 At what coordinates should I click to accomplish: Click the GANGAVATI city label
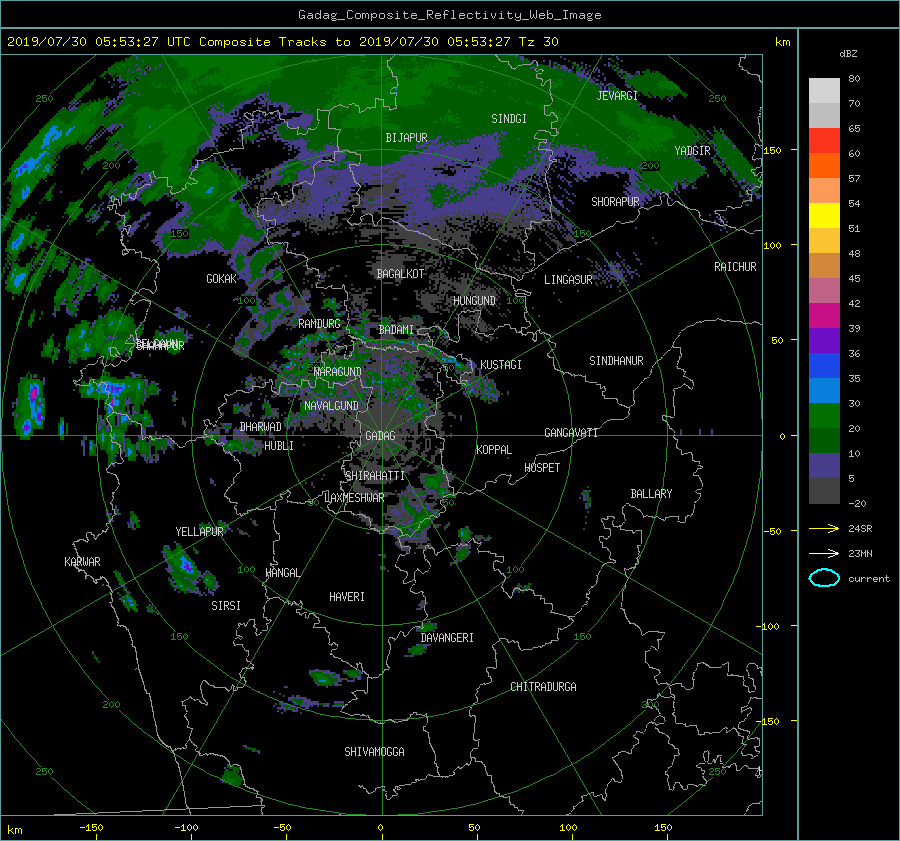point(571,432)
